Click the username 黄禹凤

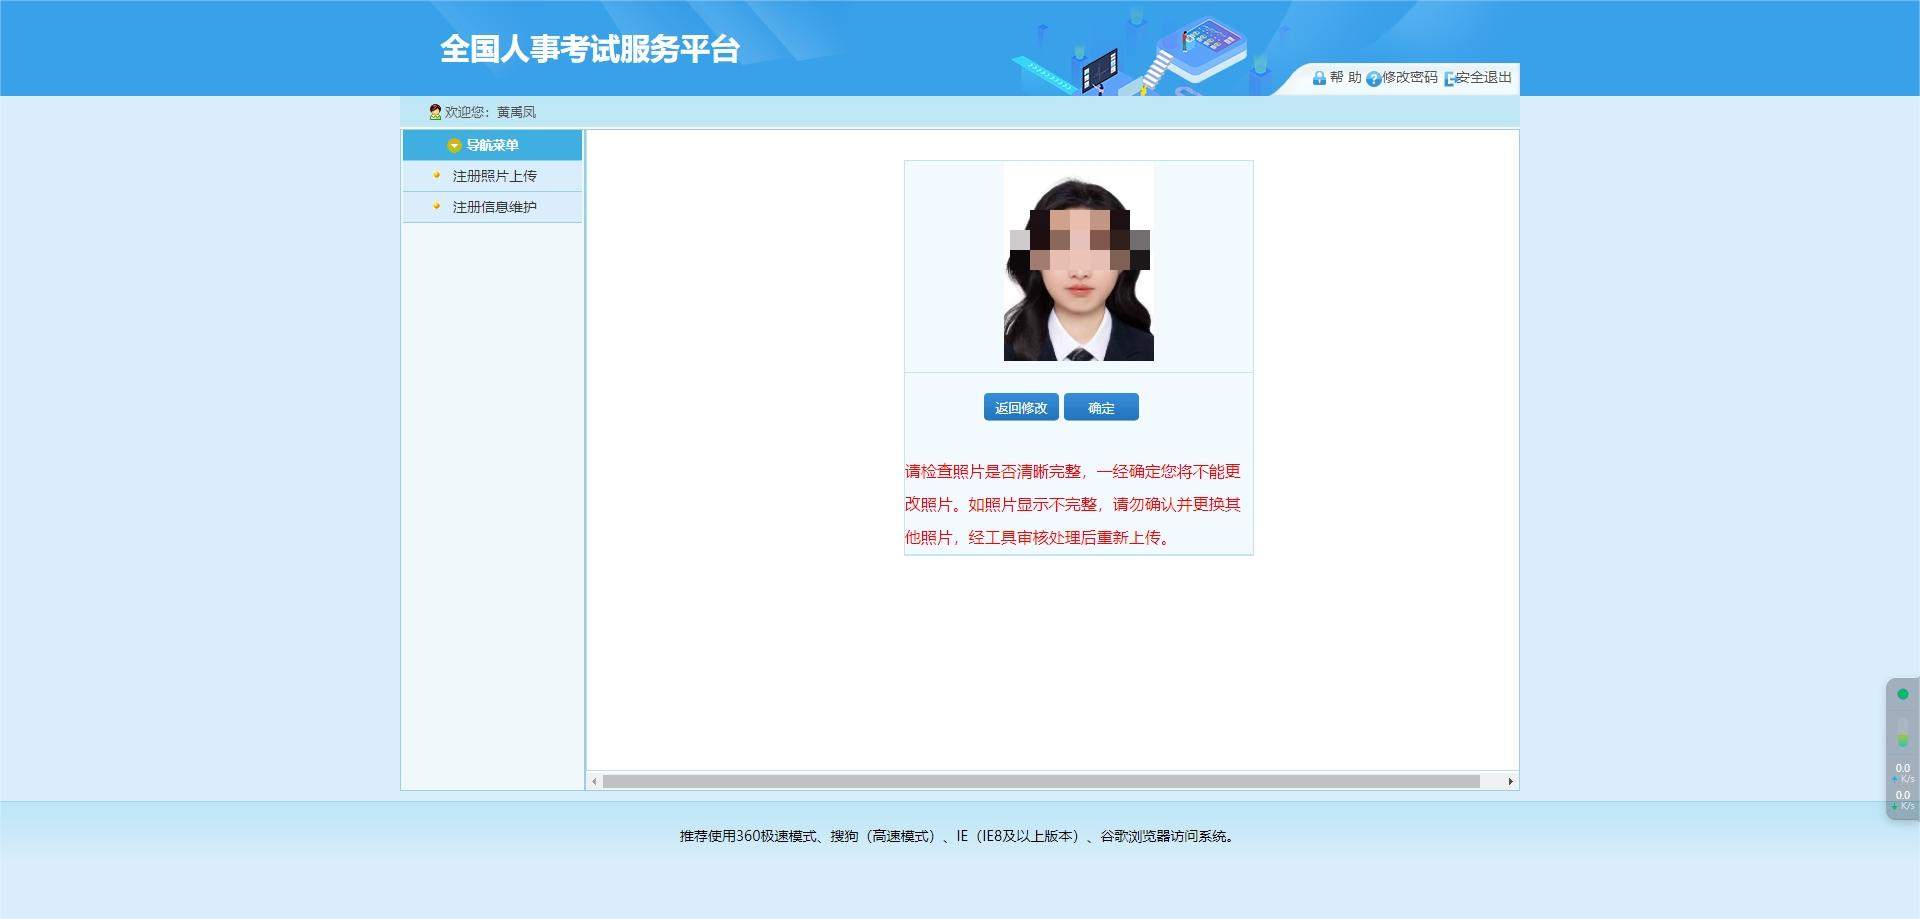(x=516, y=112)
